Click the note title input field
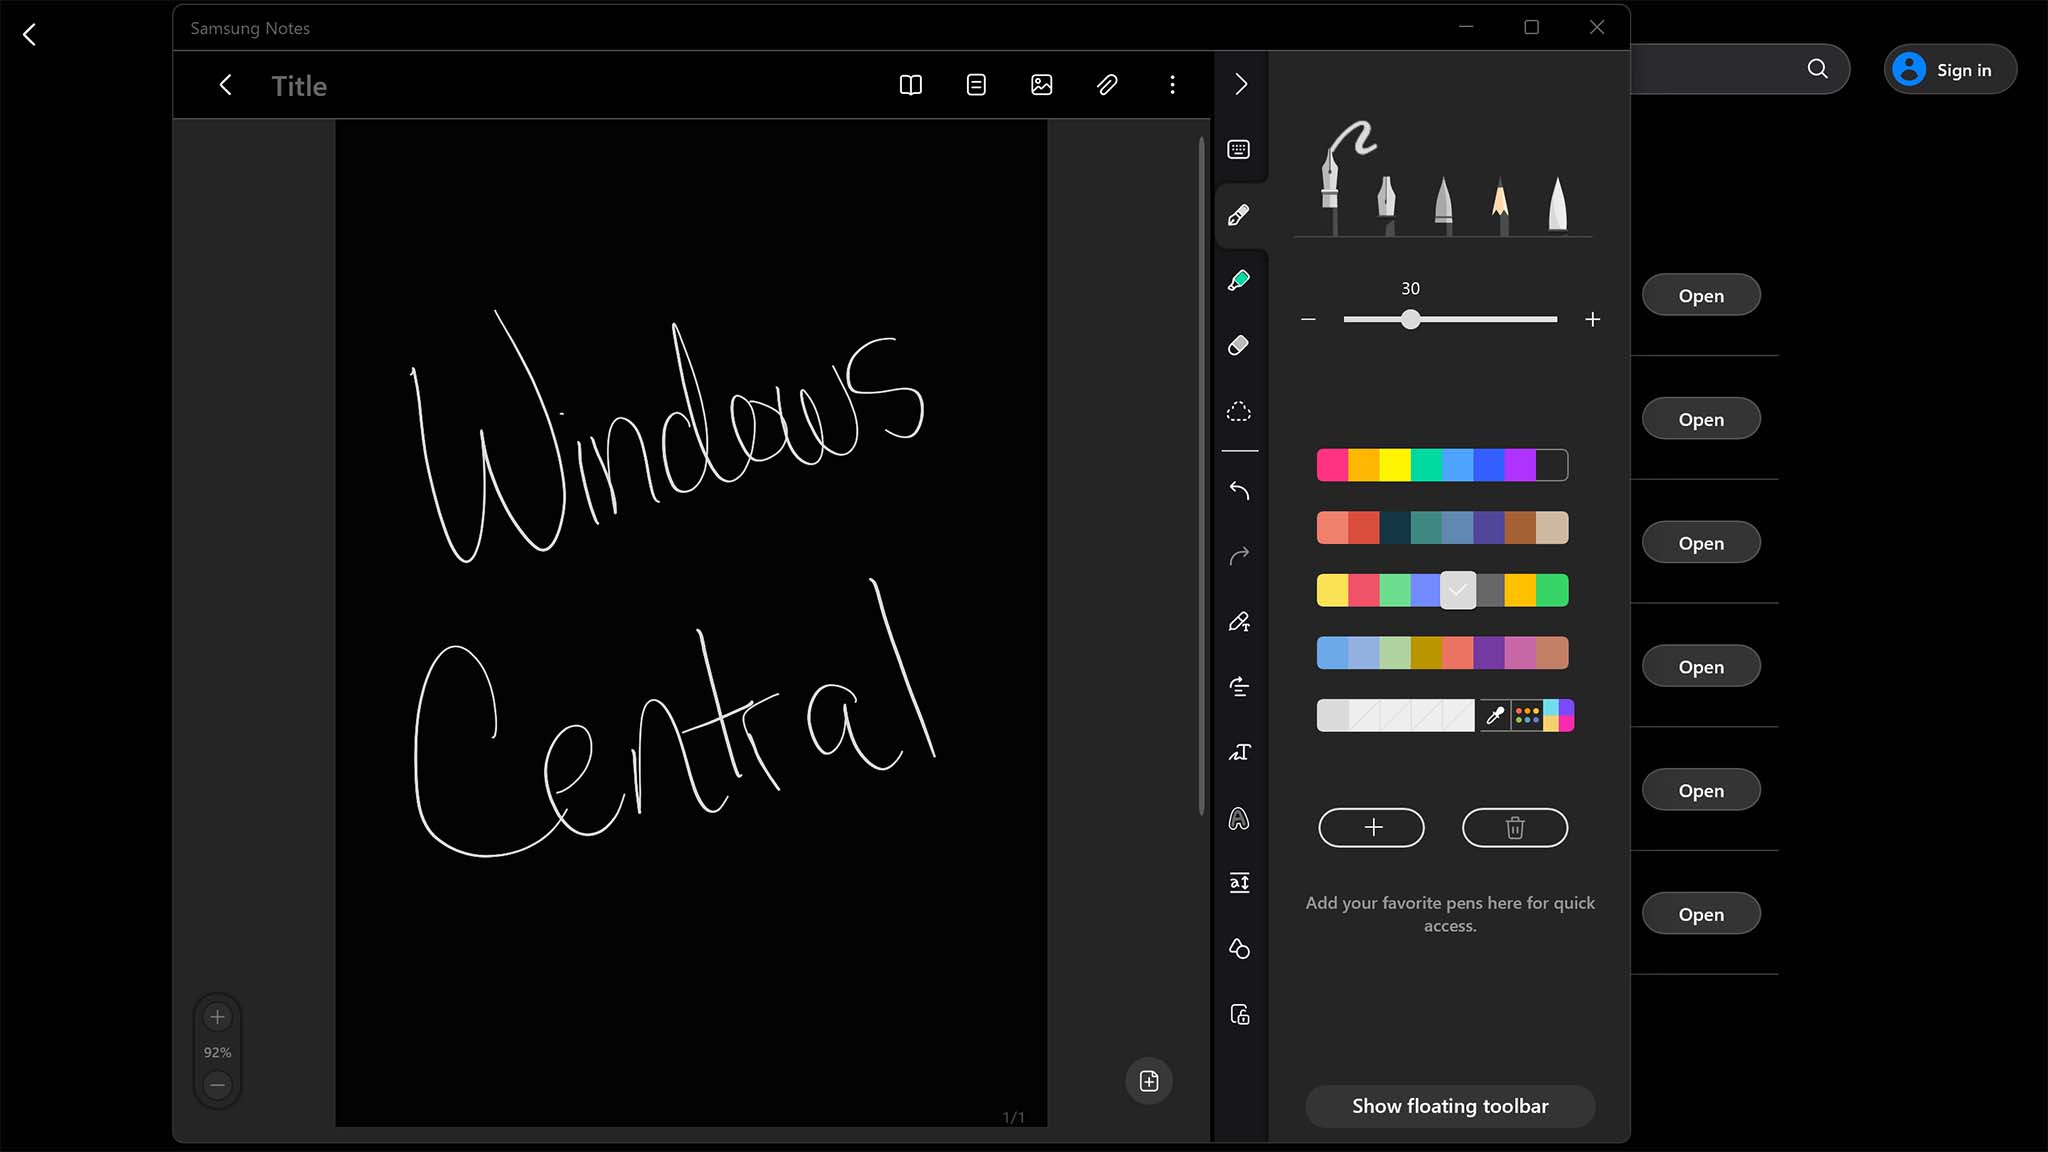The height and width of the screenshot is (1152, 2048). point(300,86)
